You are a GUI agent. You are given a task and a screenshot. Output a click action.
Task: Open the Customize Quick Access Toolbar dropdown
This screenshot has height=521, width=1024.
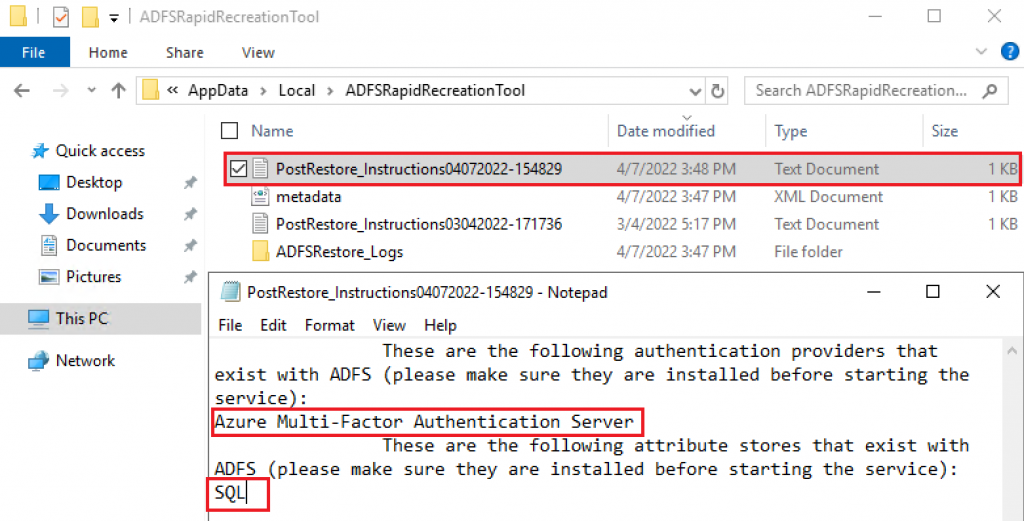114,18
